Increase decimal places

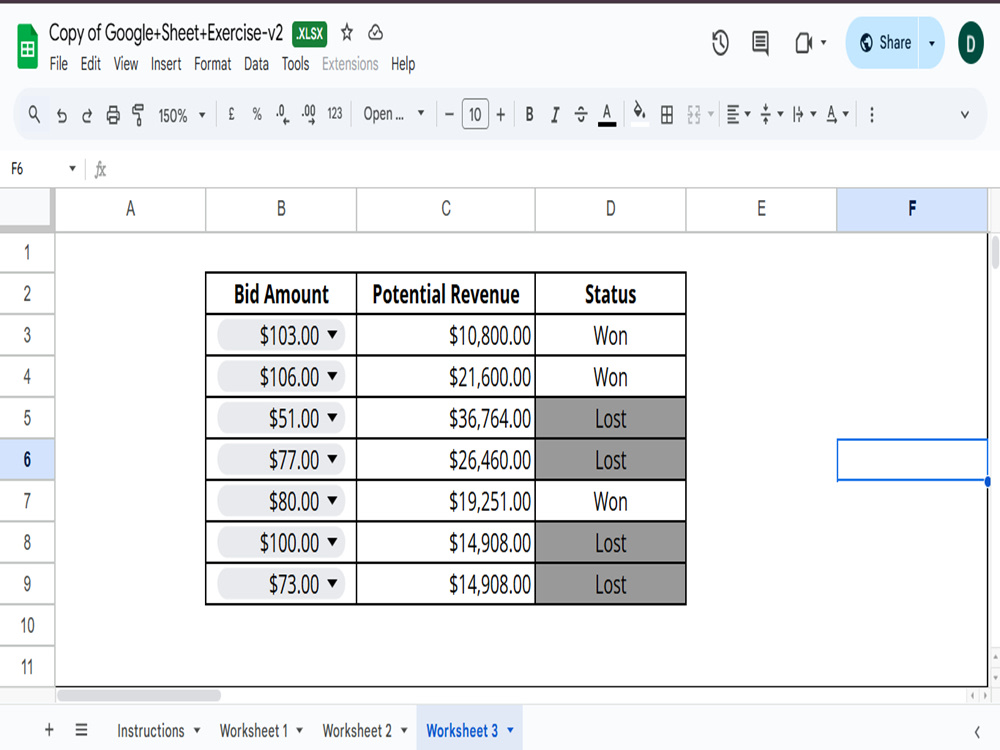pyautogui.click(x=309, y=115)
